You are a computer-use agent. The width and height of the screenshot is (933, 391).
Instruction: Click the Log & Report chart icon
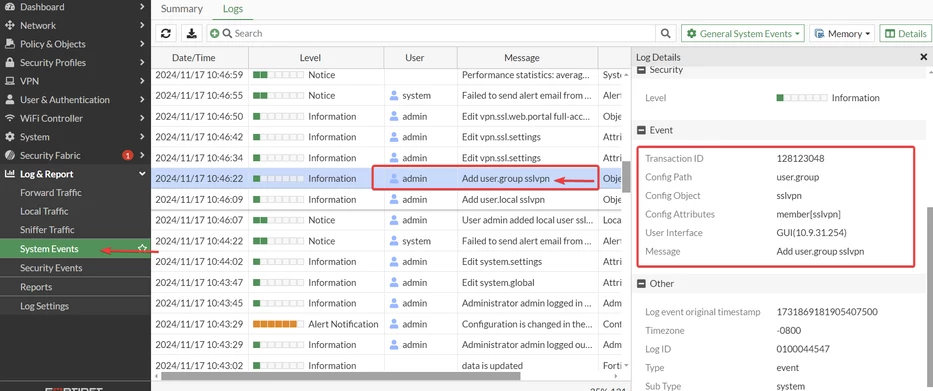point(10,174)
